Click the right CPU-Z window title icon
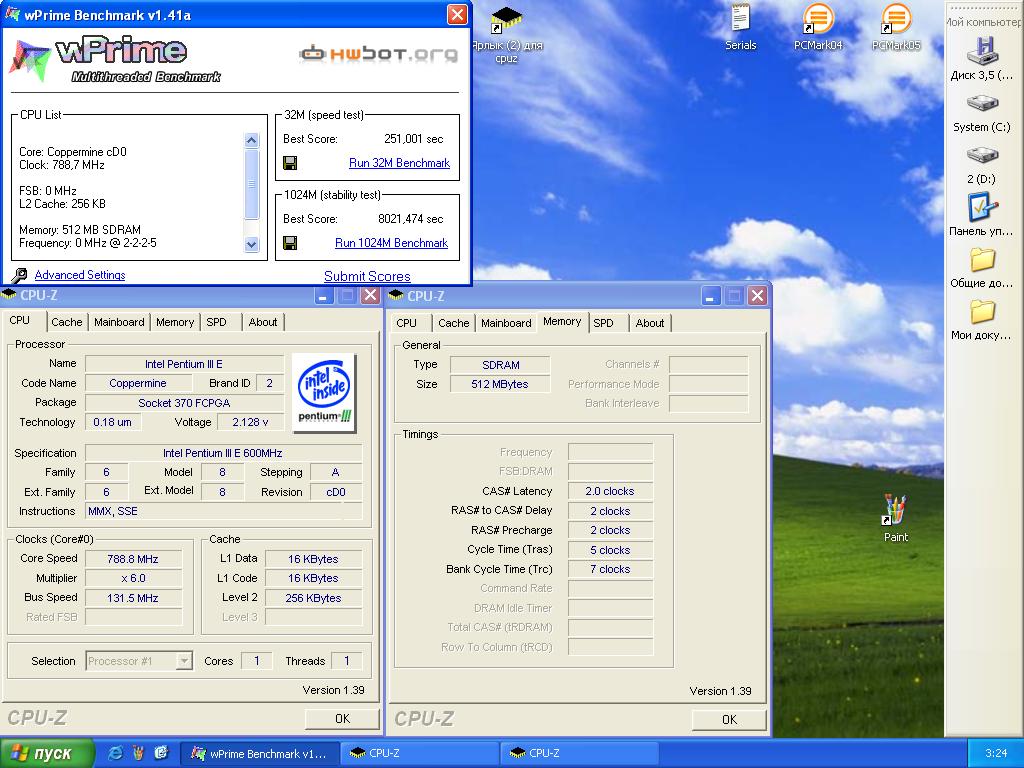Viewport: 1024px width, 768px height. (x=396, y=296)
